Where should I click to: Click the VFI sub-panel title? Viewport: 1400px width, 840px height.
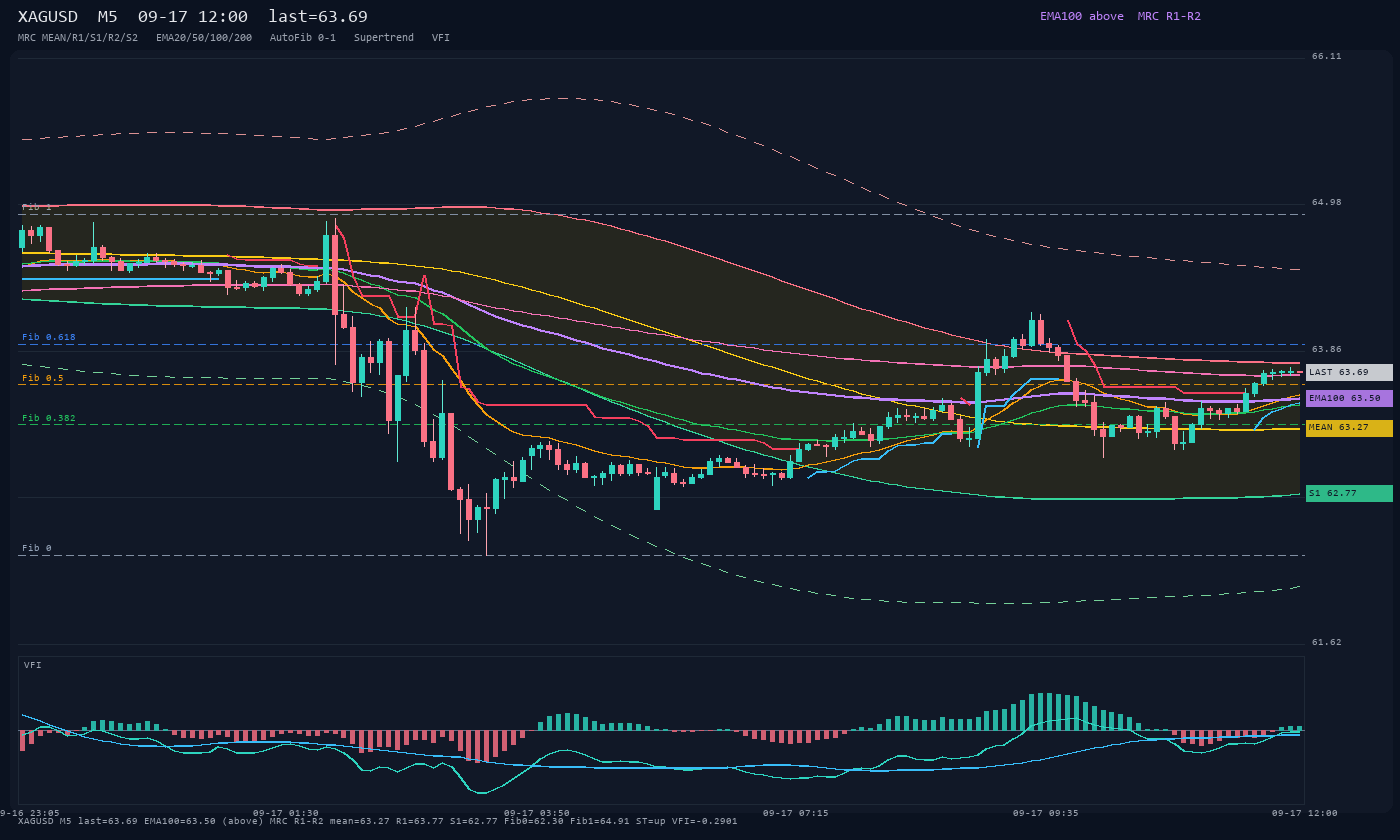[33, 665]
